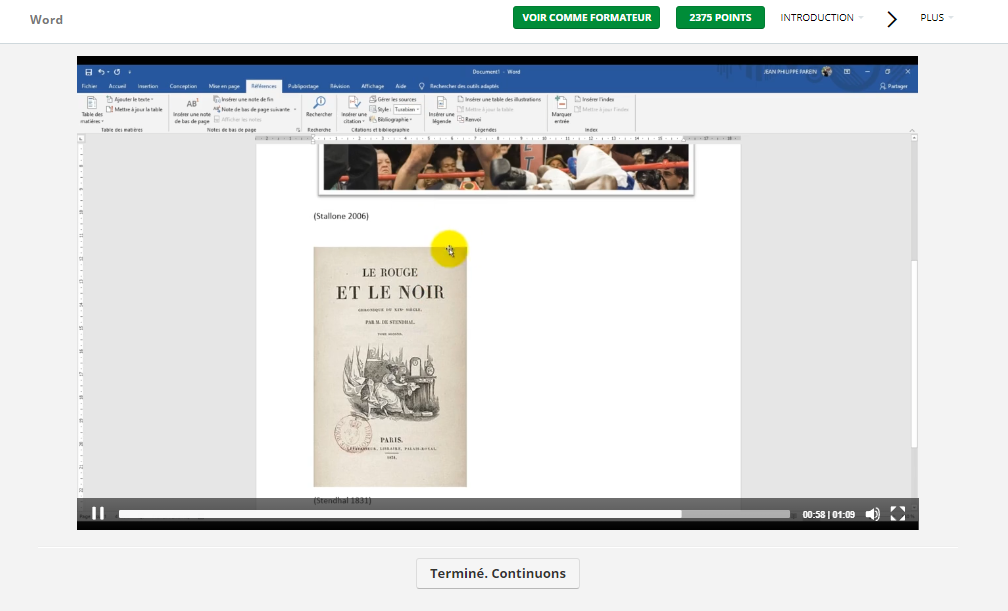Click 'Insérer une note de bas de page'
This screenshot has height=611, width=1008.
click(192, 110)
